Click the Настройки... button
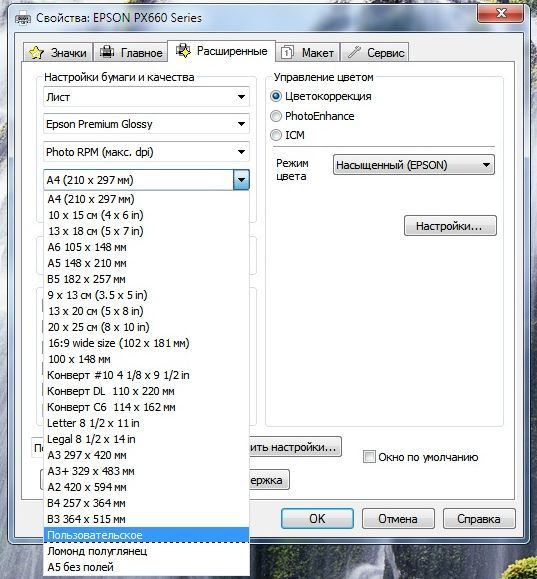This screenshot has height=579, width=537. point(450,226)
